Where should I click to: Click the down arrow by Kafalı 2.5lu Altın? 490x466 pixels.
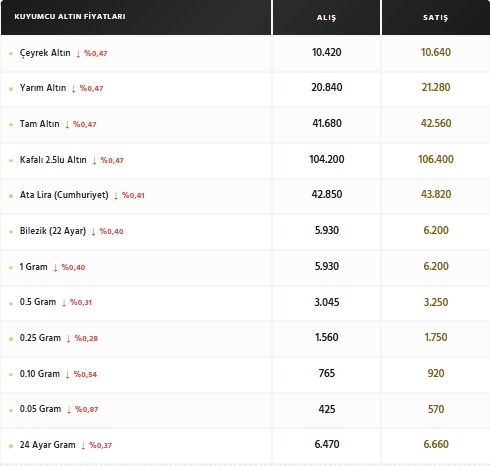coord(94,160)
